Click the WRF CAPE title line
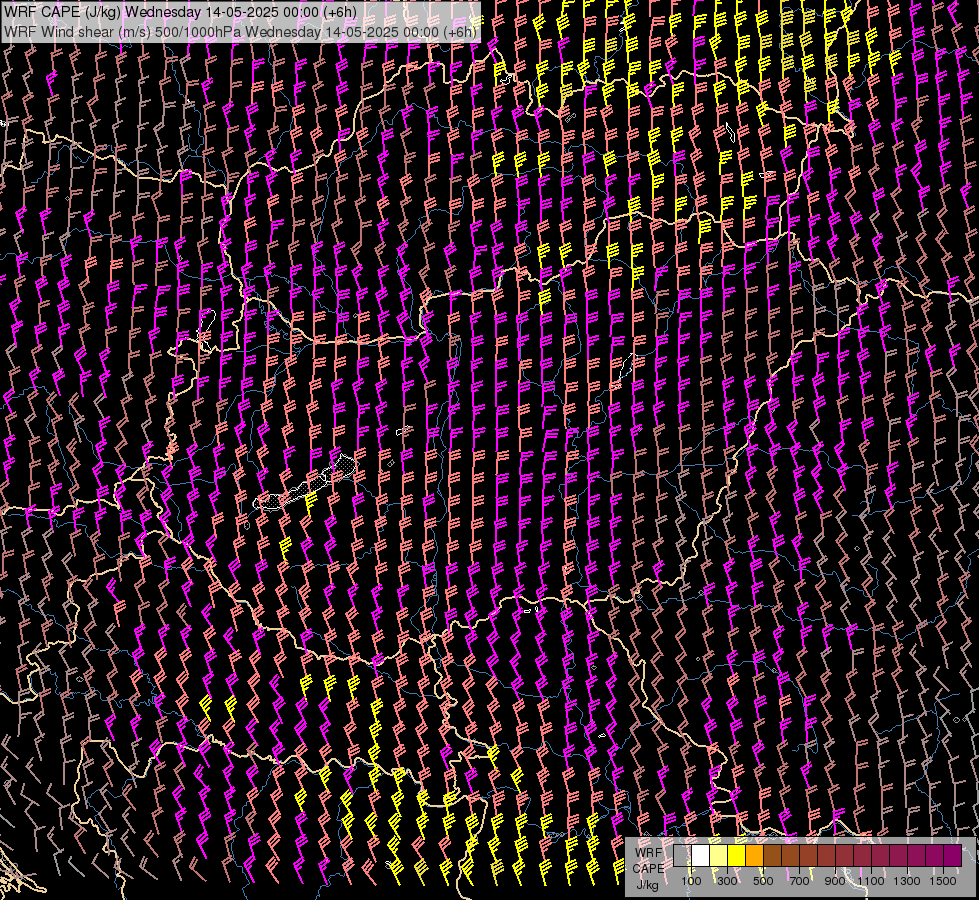This screenshot has width=979, height=900. pyautogui.click(x=180, y=12)
